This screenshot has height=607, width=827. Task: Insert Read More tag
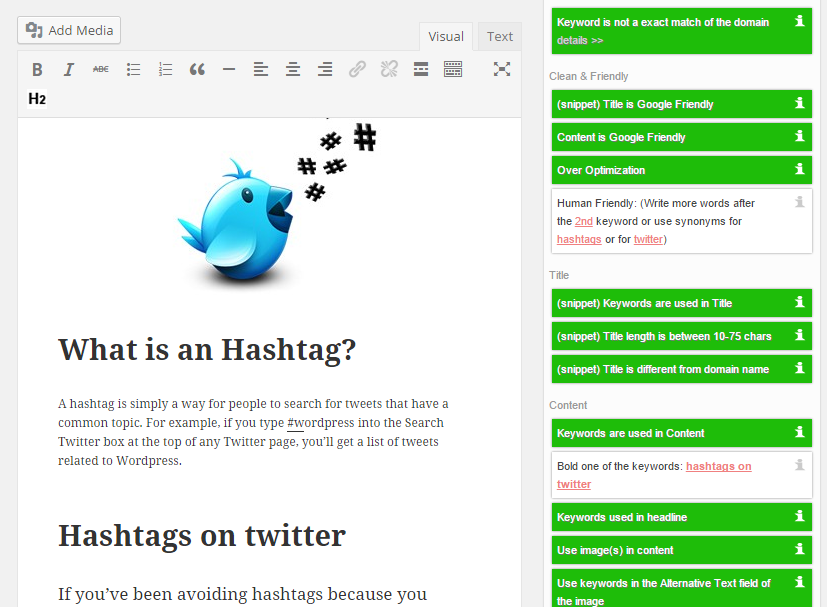pyautogui.click(x=421, y=69)
